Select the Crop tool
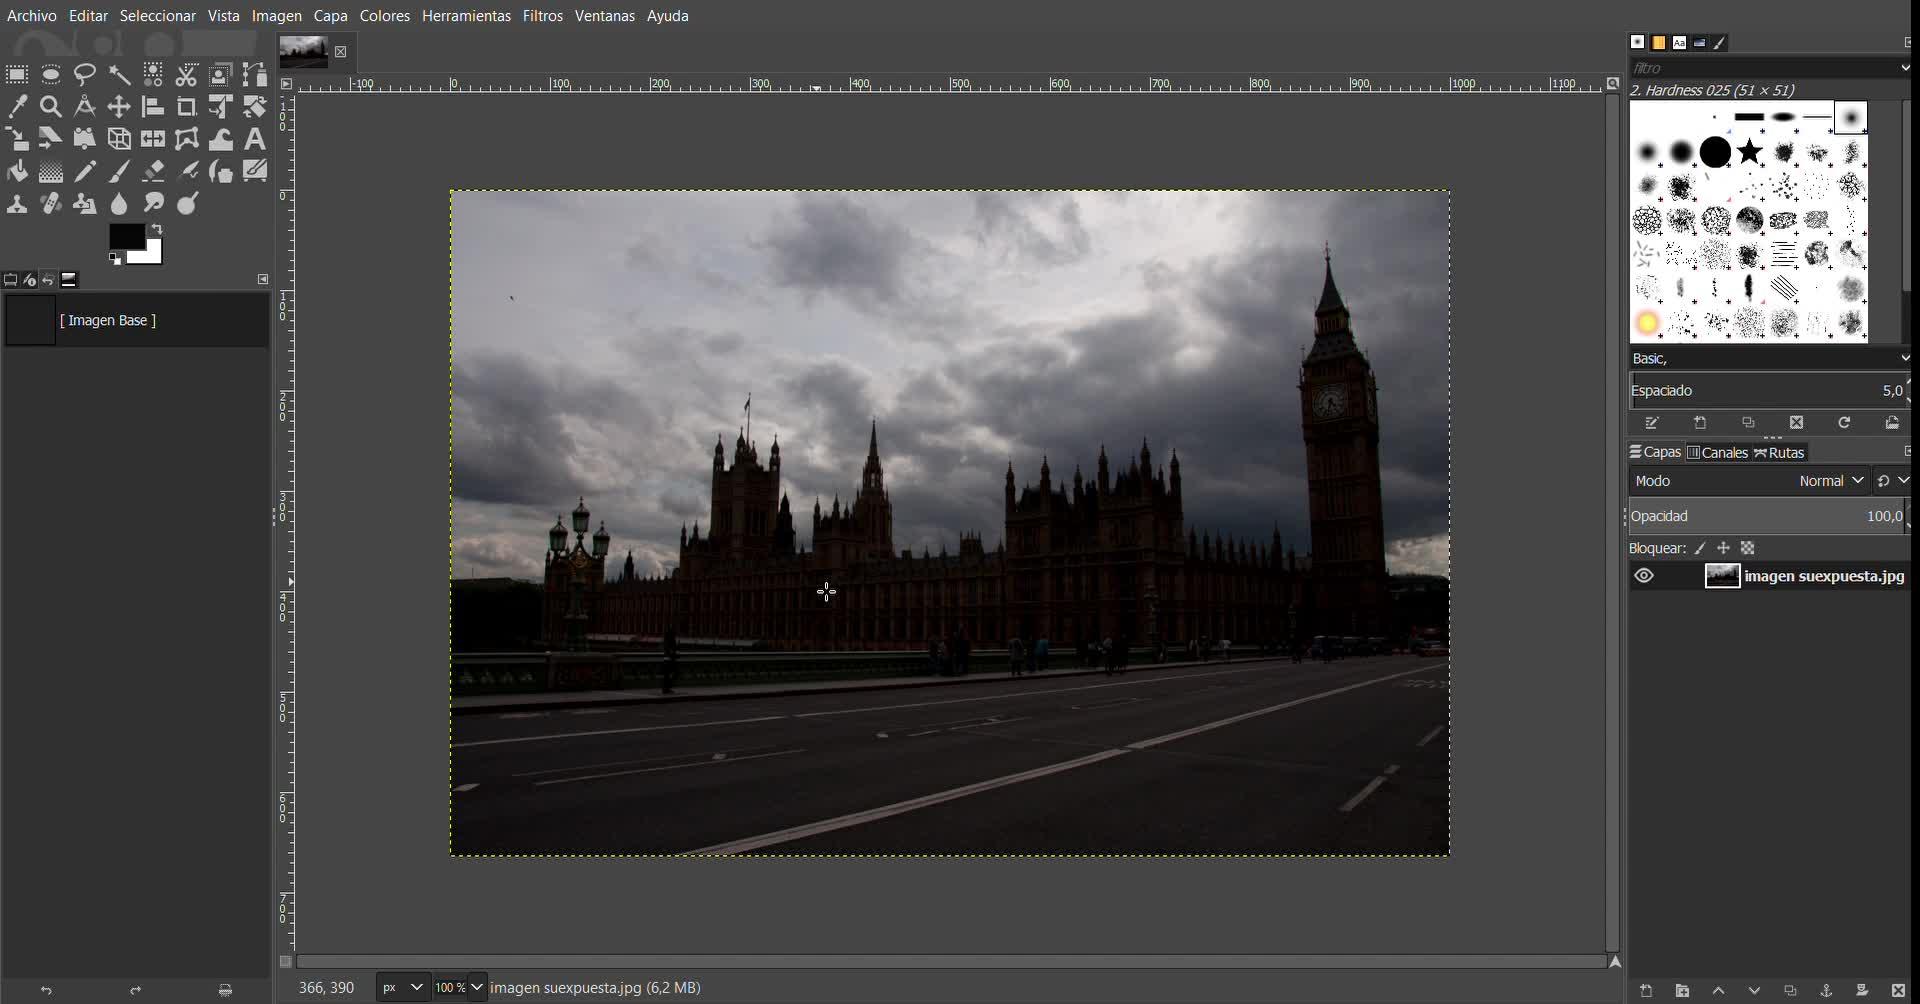Image resolution: width=1920 pixels, height=1004 pixels. click(187, 106)
